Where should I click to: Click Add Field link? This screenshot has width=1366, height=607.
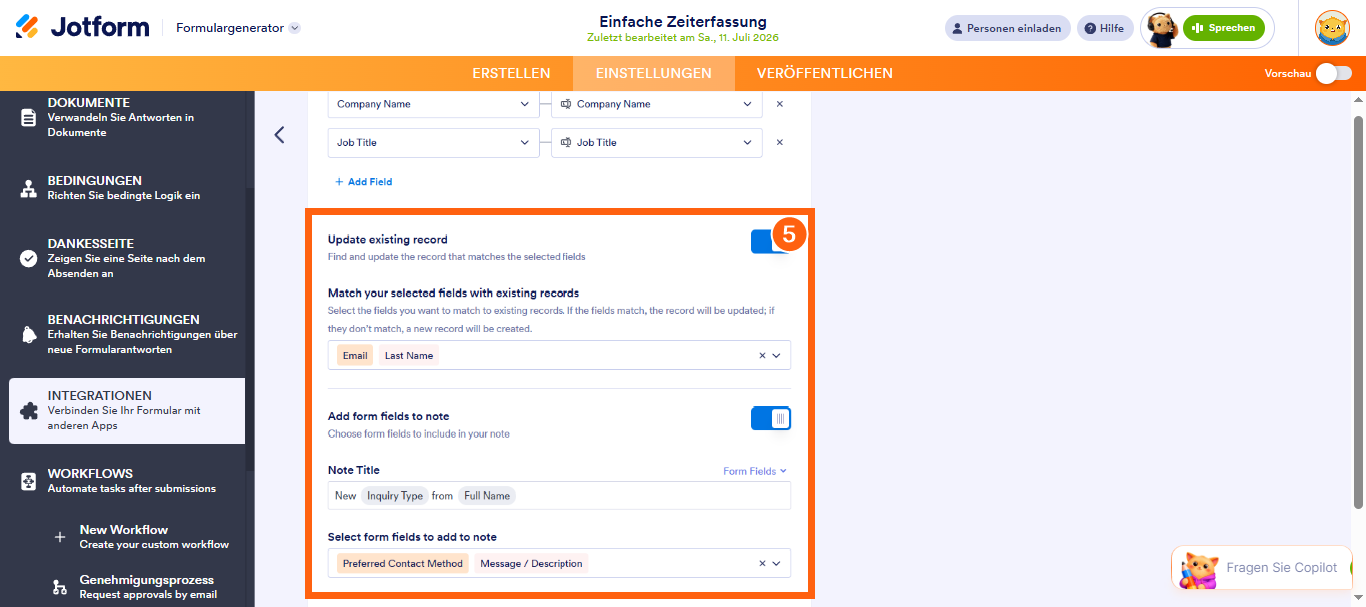click(x=363, y=182)
